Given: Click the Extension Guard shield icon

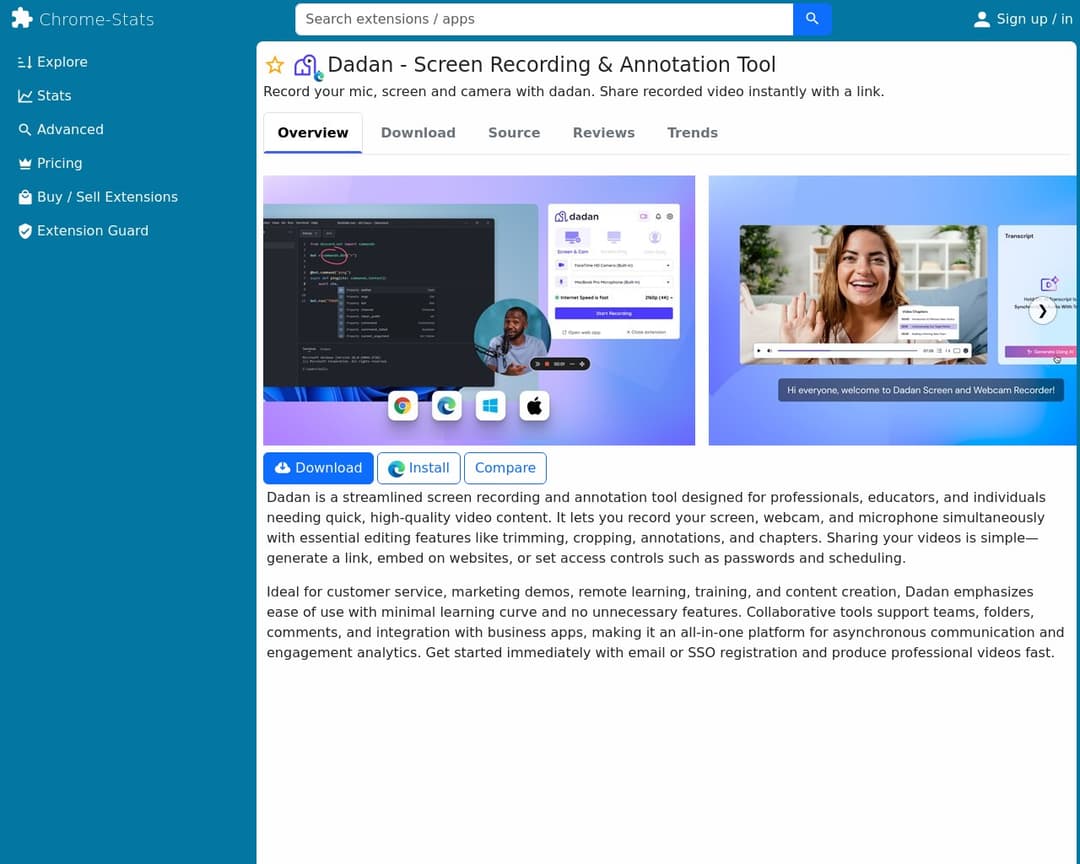Looking at the screenshot, I should (x=25, y=231).
